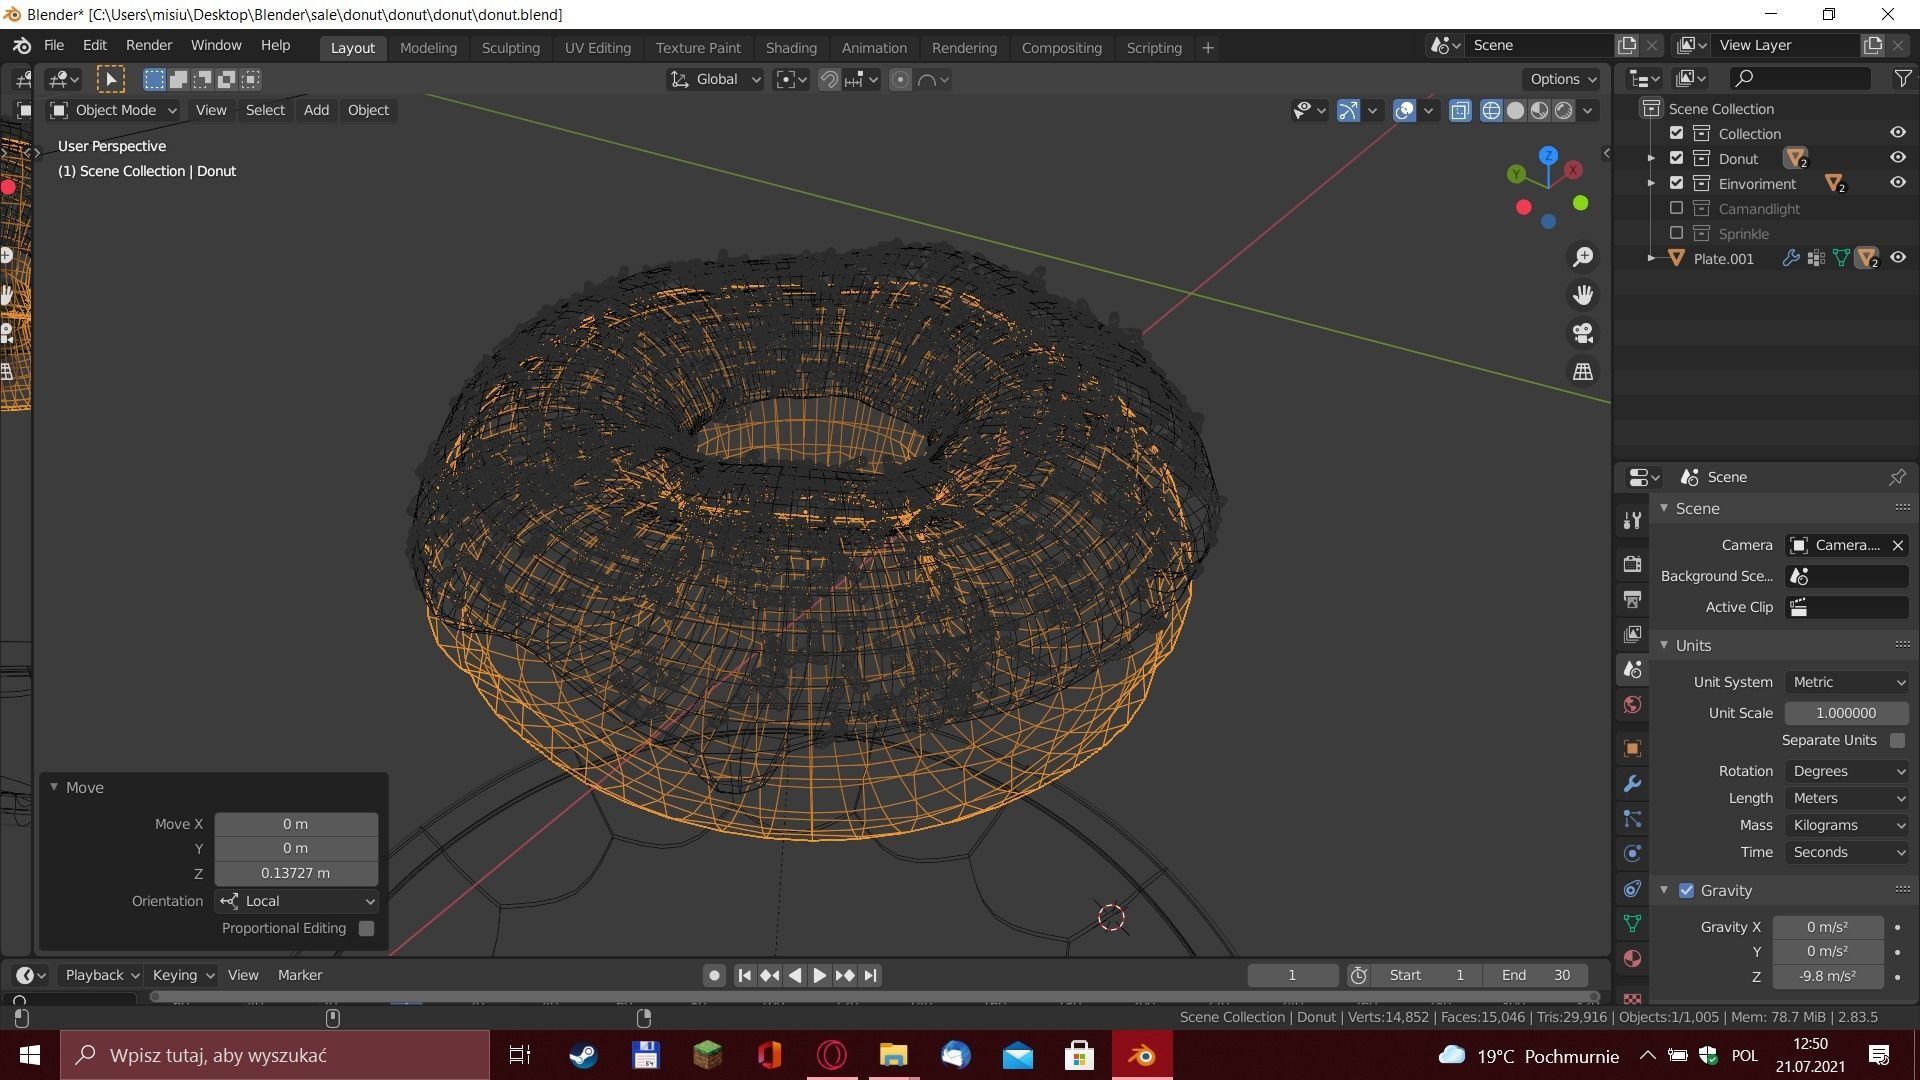
Task: Enable wireframe viewport shading icon
Action: [x=1491, y=111]
